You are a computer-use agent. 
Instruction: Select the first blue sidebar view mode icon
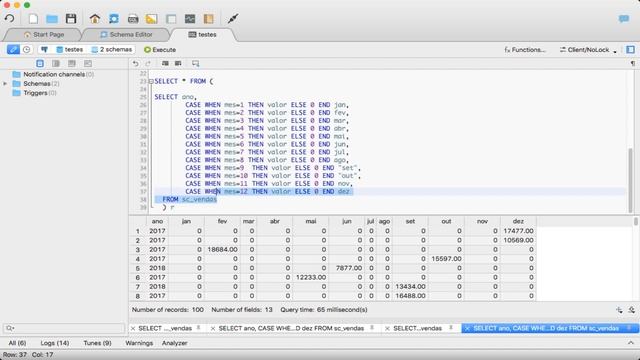point(40,63)
